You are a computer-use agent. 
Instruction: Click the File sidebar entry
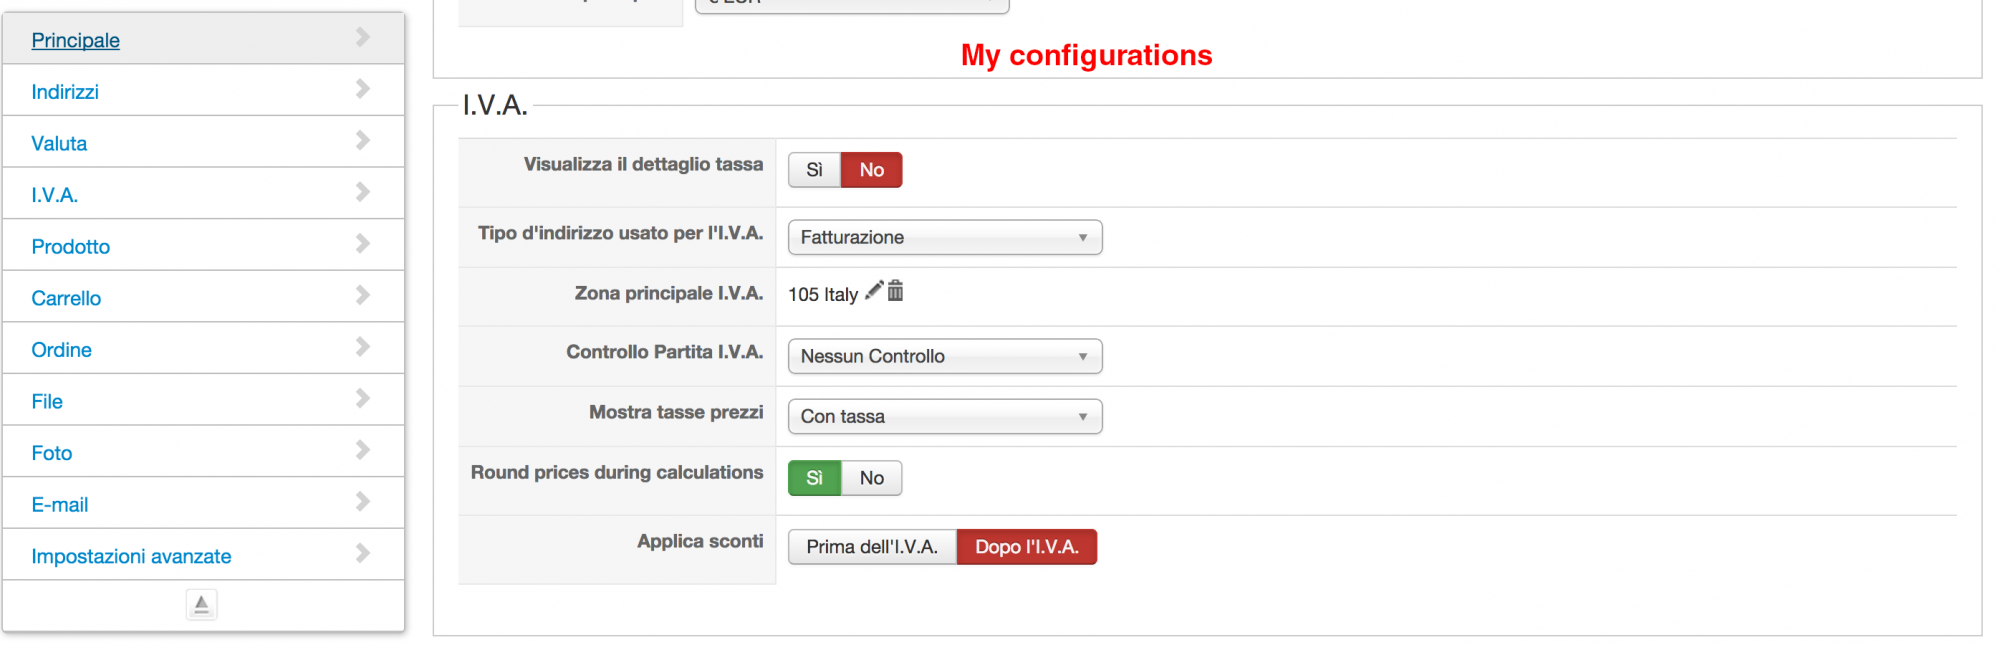click(x=47, y=402)
